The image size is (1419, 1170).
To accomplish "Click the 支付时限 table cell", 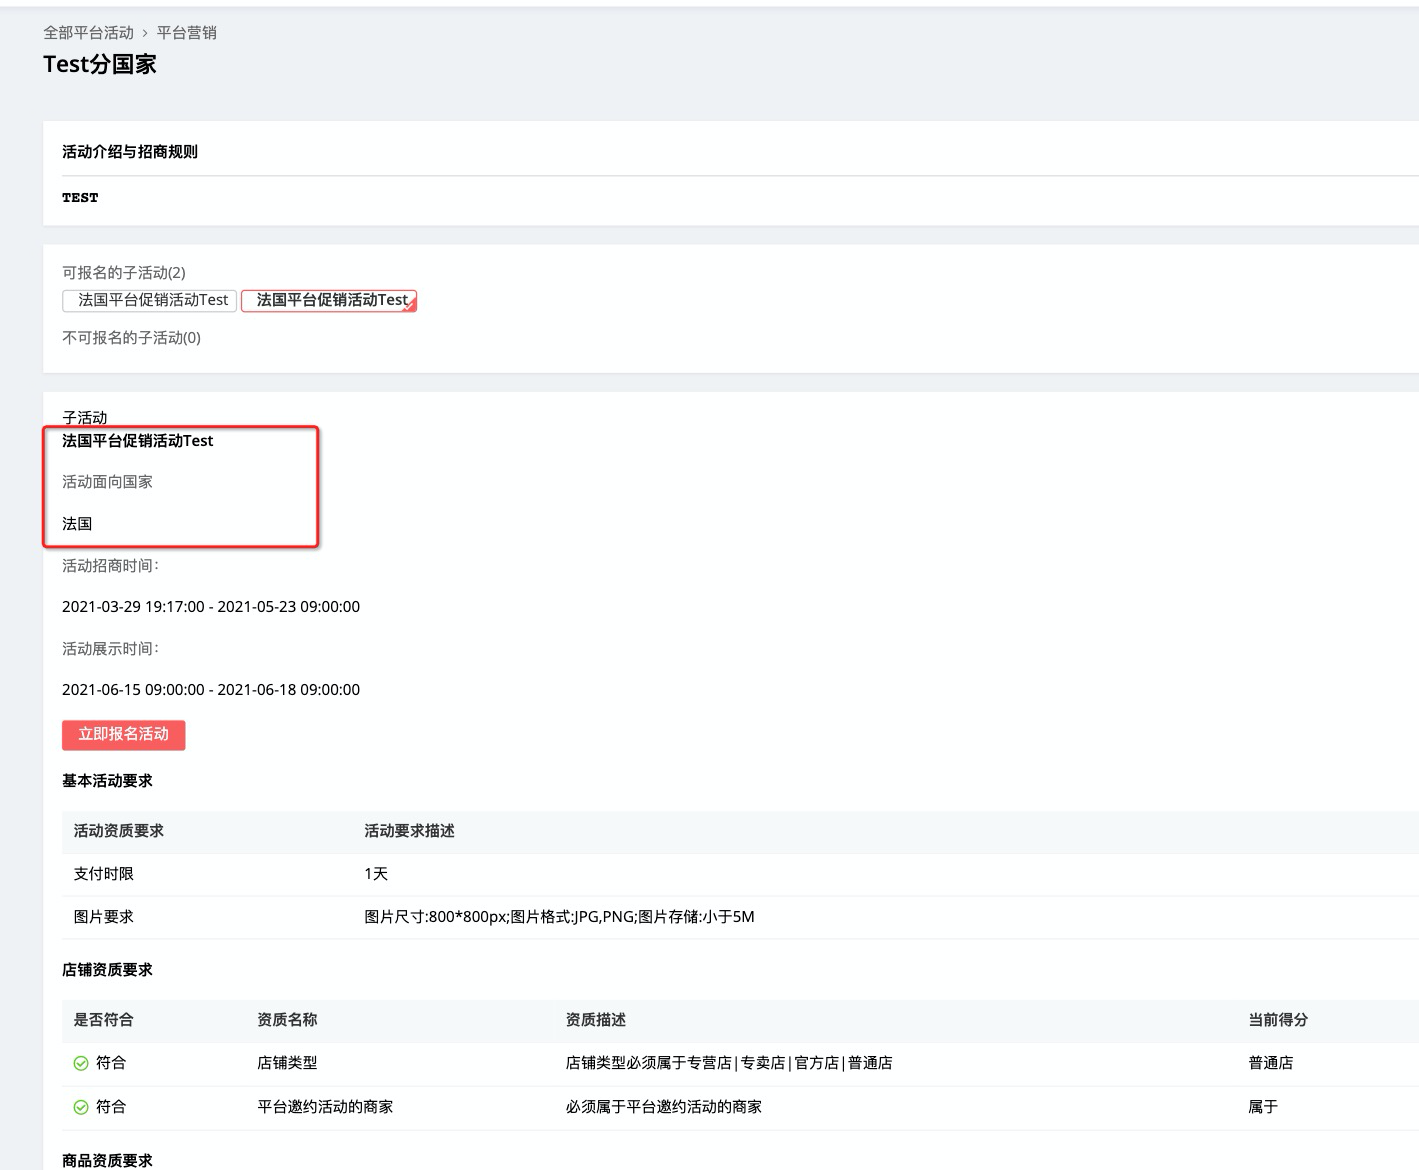I will point(103,874).
